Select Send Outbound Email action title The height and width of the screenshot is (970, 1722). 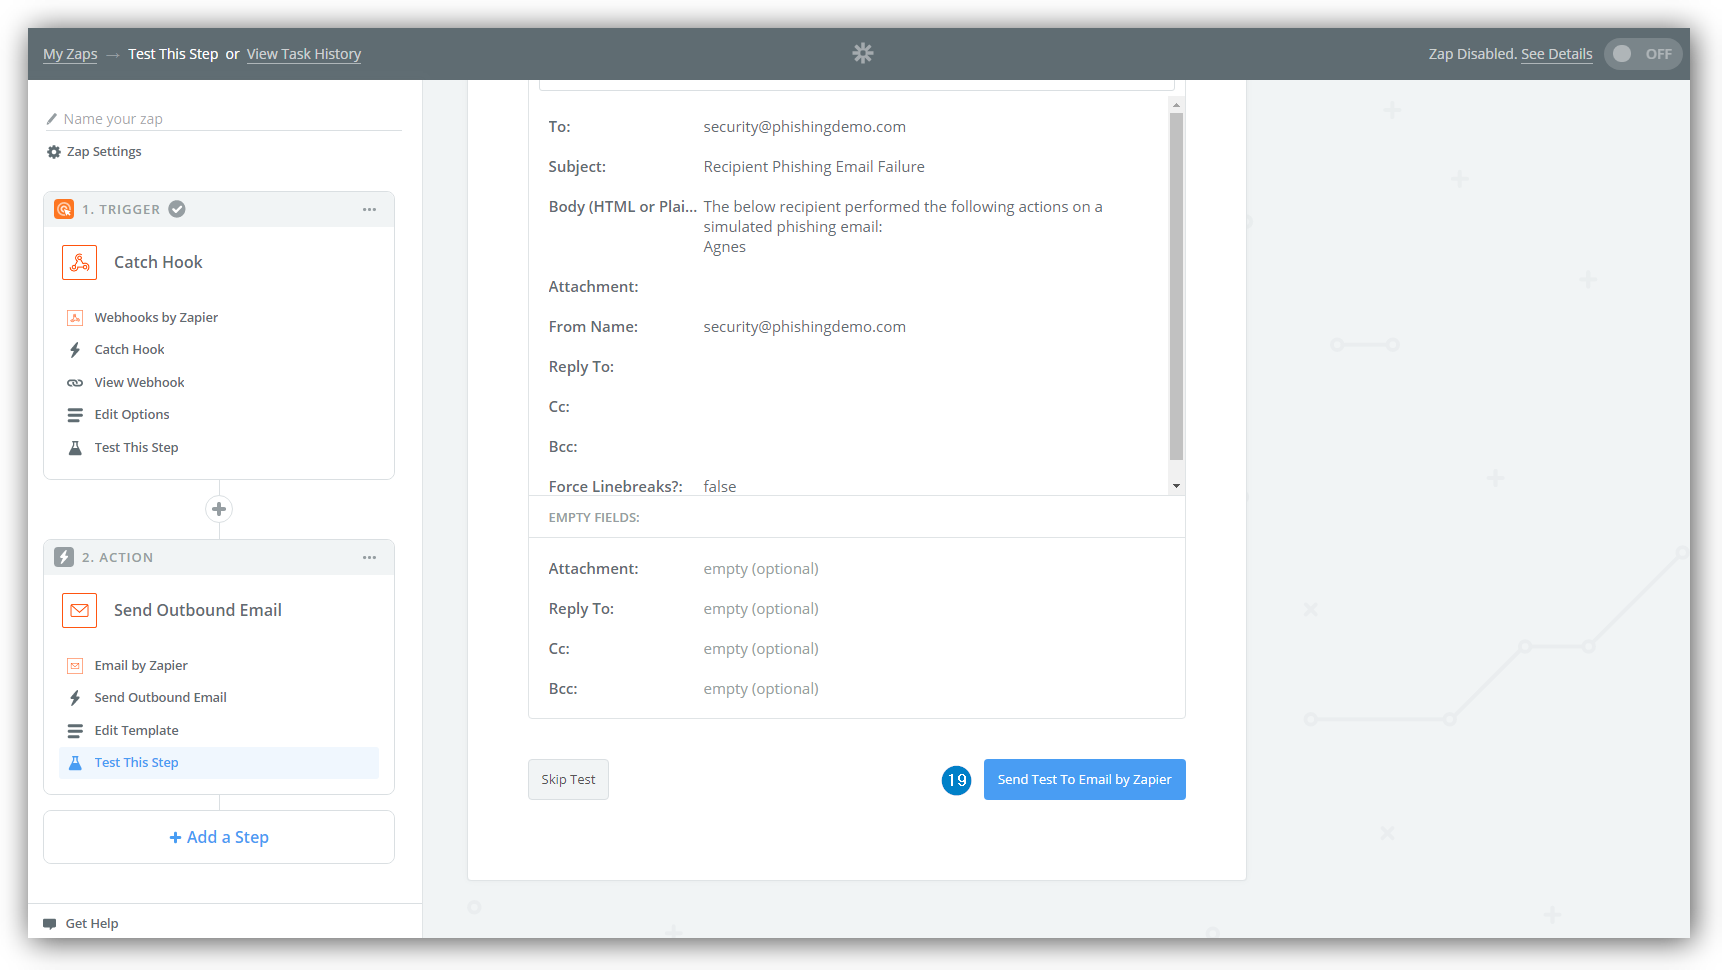click(x=198, y=610)
